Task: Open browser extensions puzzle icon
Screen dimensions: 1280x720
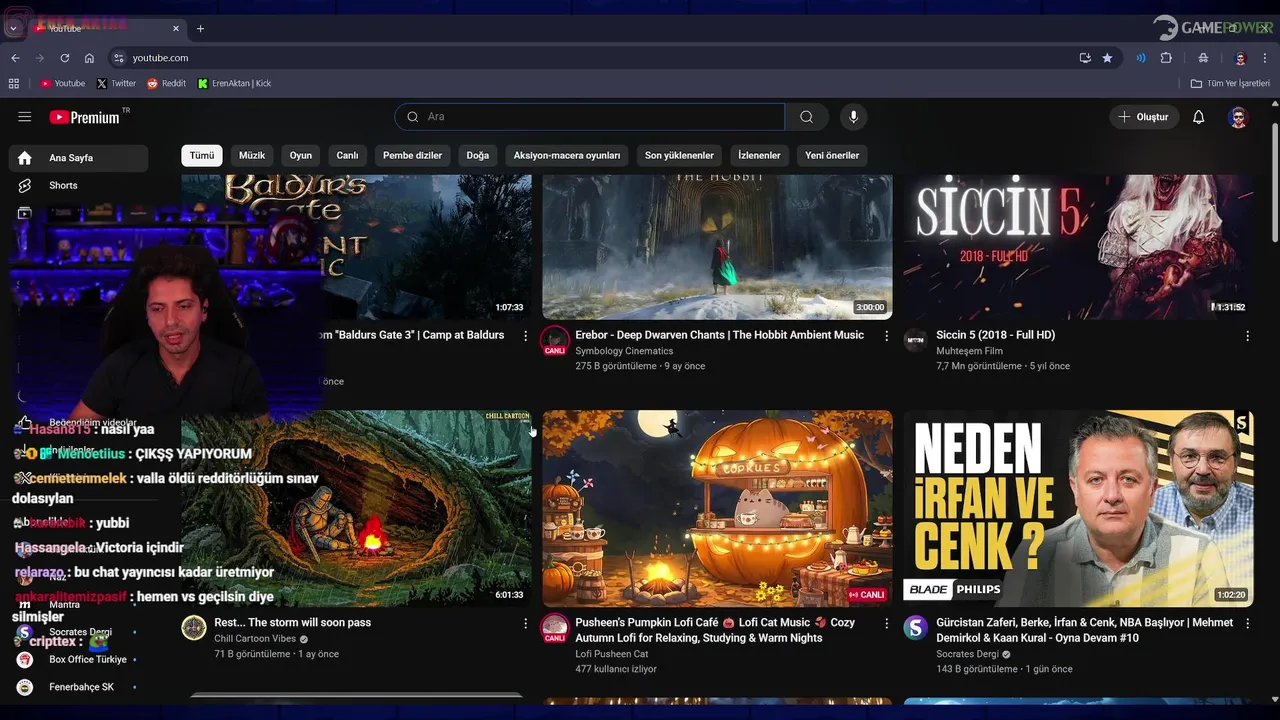Action: point(1166,58)
